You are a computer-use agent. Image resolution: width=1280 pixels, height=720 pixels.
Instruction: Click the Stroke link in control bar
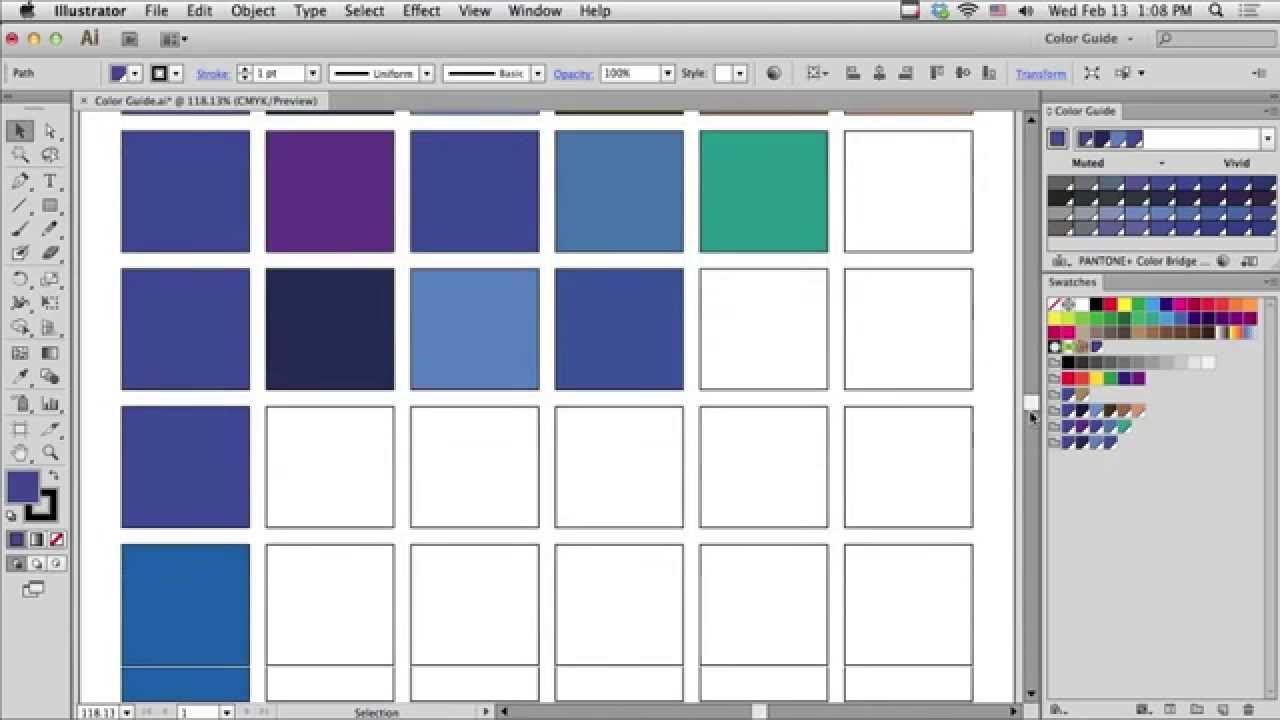coord(213,73)
